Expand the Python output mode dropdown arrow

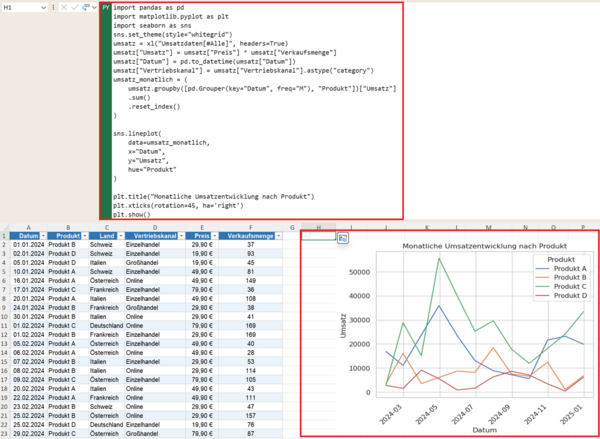click(x=94, y=7)
